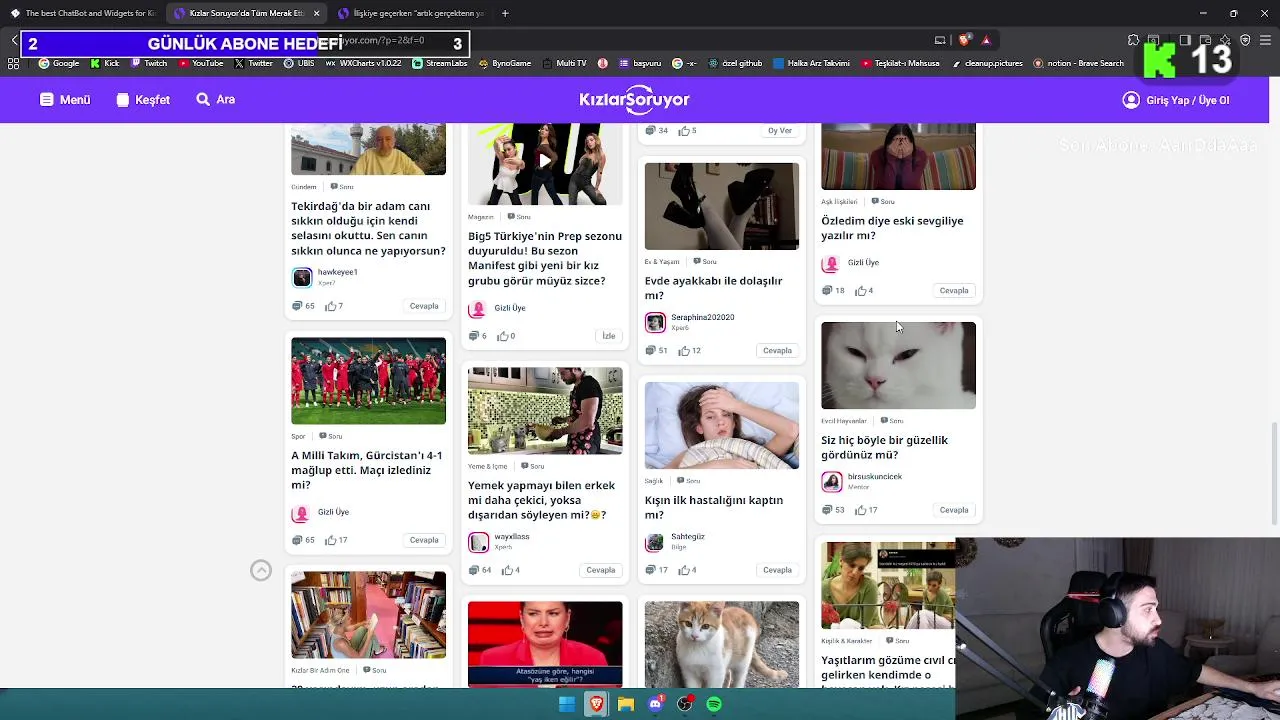Like the Big5 Türkiye post

507,336
